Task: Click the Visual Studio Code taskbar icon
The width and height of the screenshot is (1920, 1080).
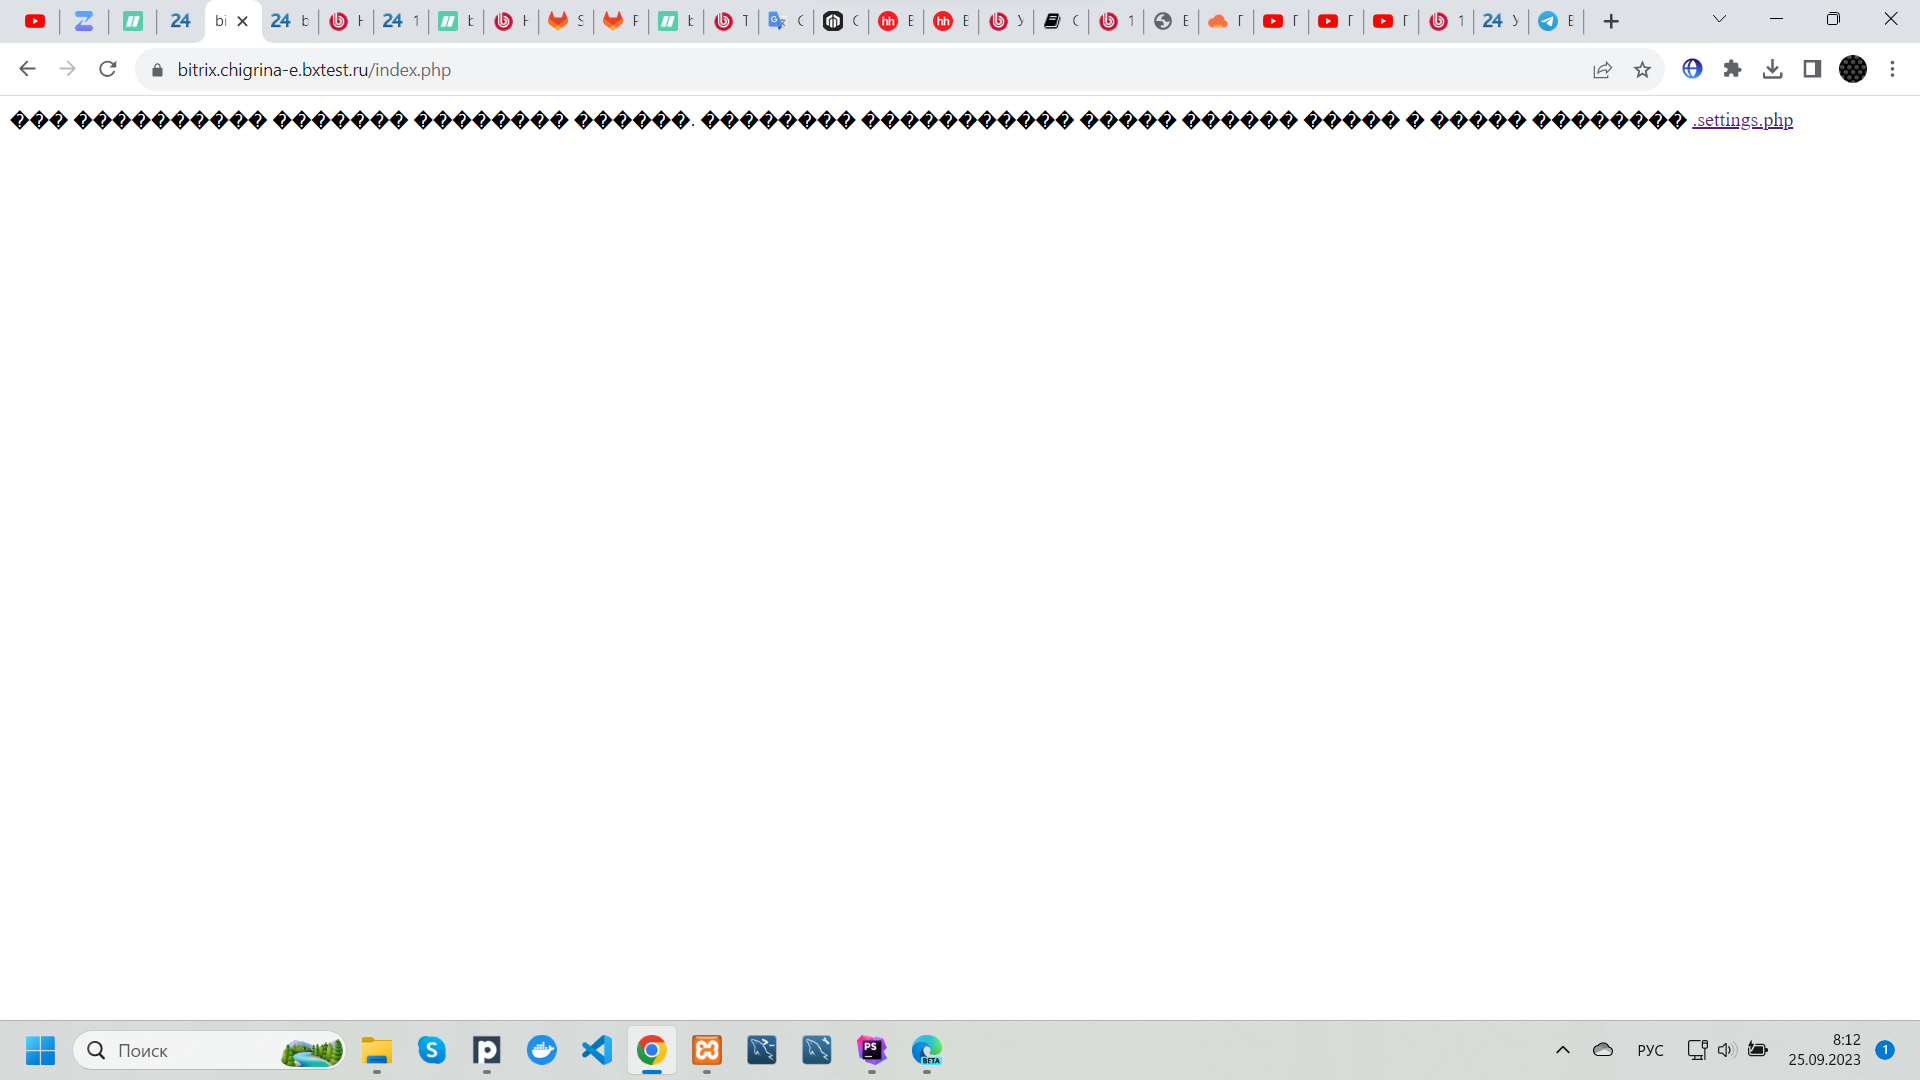Action: pyautogui.click(x=596, y=1050)
